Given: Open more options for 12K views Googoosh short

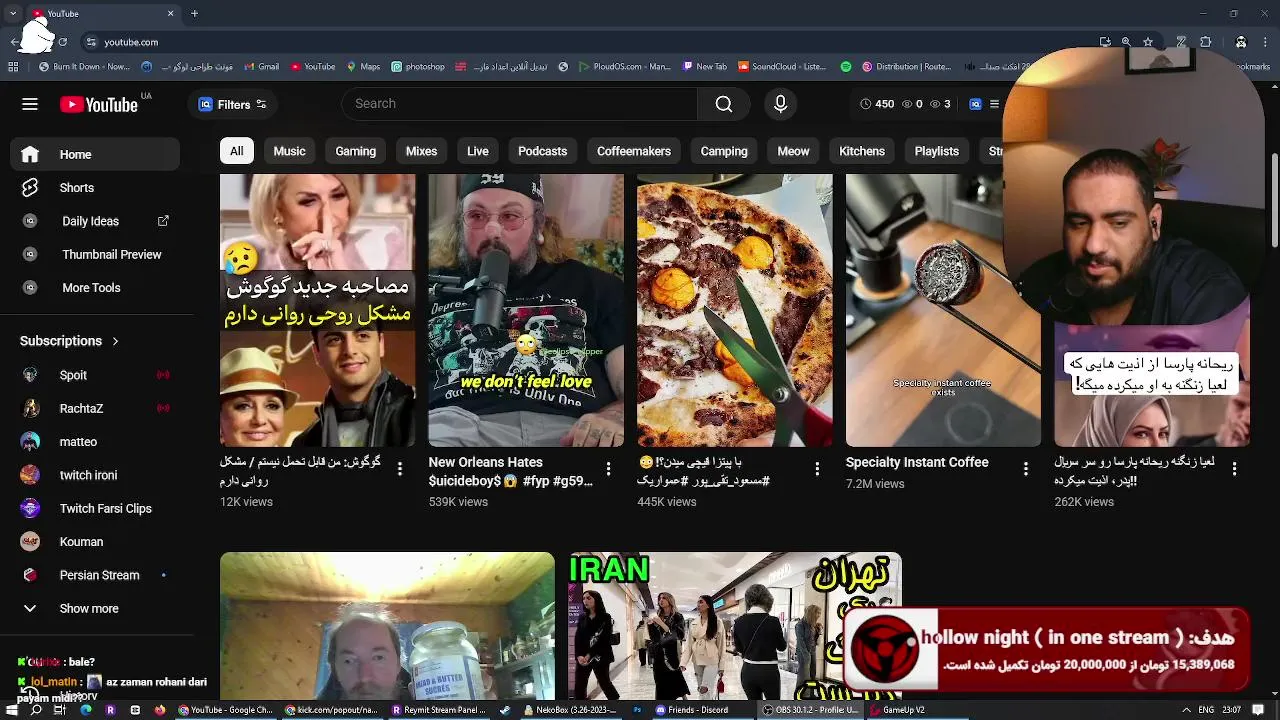Looking at the screenshot, I should tap(400, 468).
